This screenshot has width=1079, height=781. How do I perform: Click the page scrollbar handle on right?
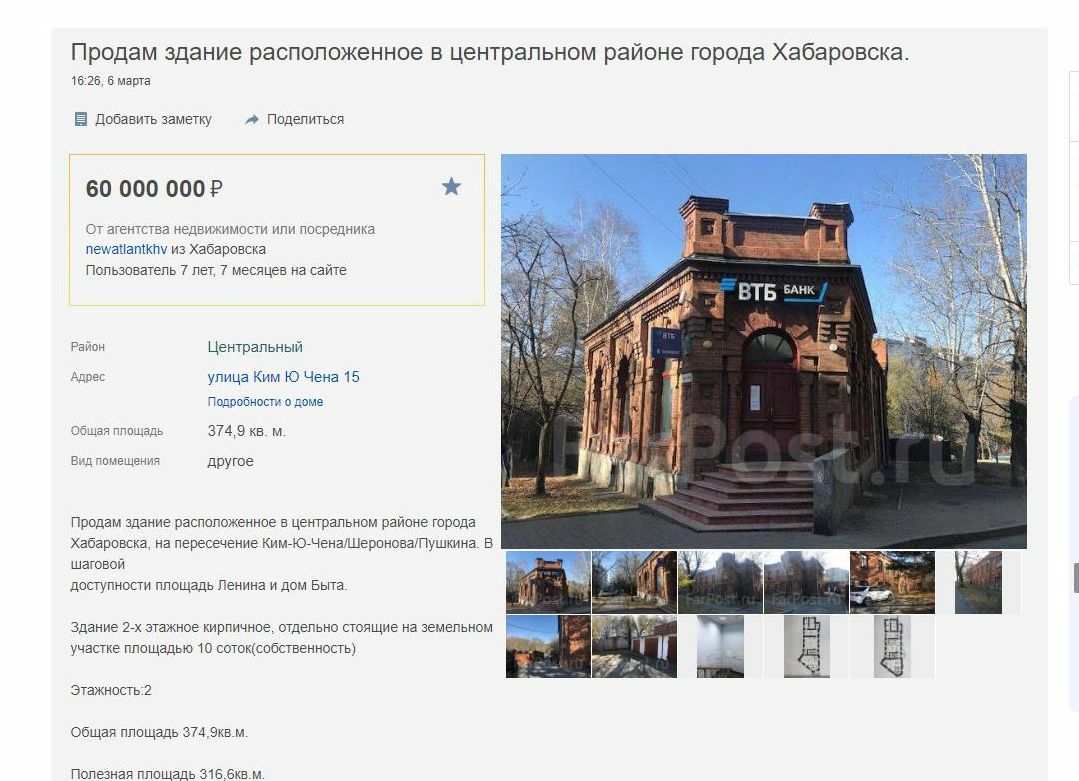coord(1076,577)
